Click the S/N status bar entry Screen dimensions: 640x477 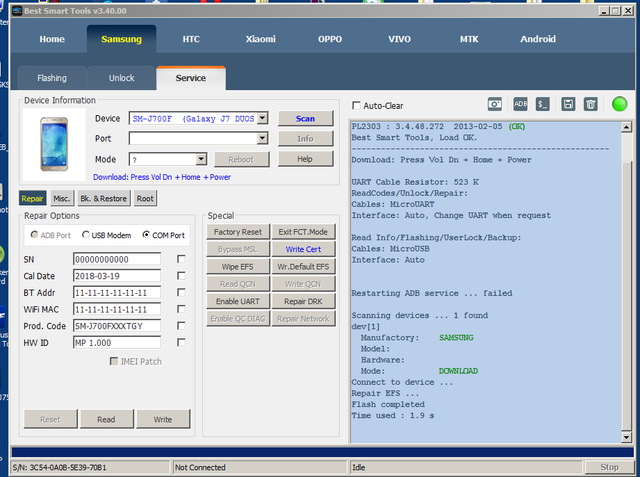[60, 468]
